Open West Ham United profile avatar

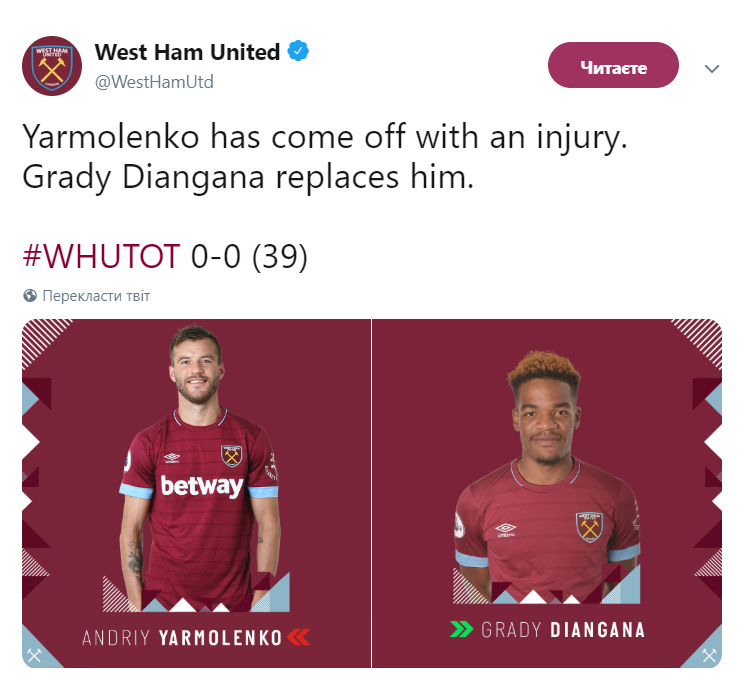(x=52, y=66)
